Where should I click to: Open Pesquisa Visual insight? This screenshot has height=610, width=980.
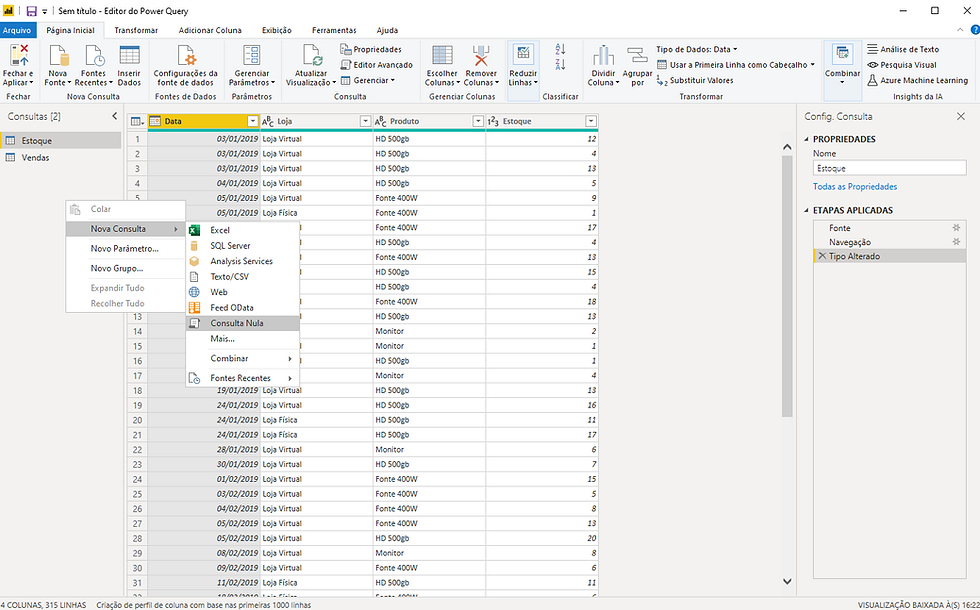pyautogui.click(x=902, y=65)
